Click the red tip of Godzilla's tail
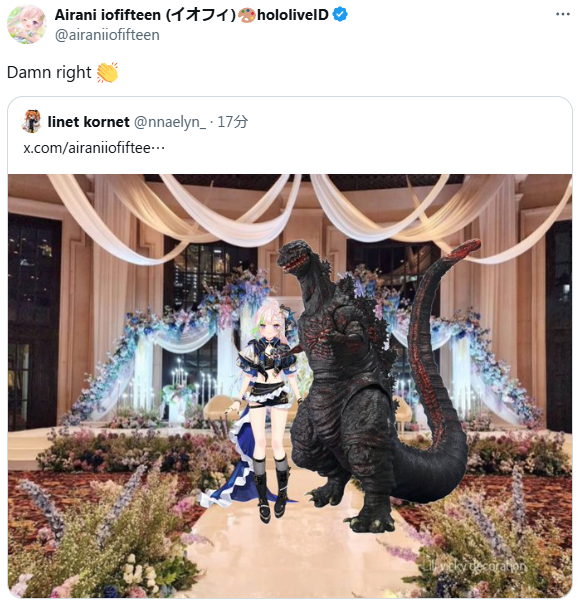This screenshot has height=604, width=579. click(x=464, y=248)
